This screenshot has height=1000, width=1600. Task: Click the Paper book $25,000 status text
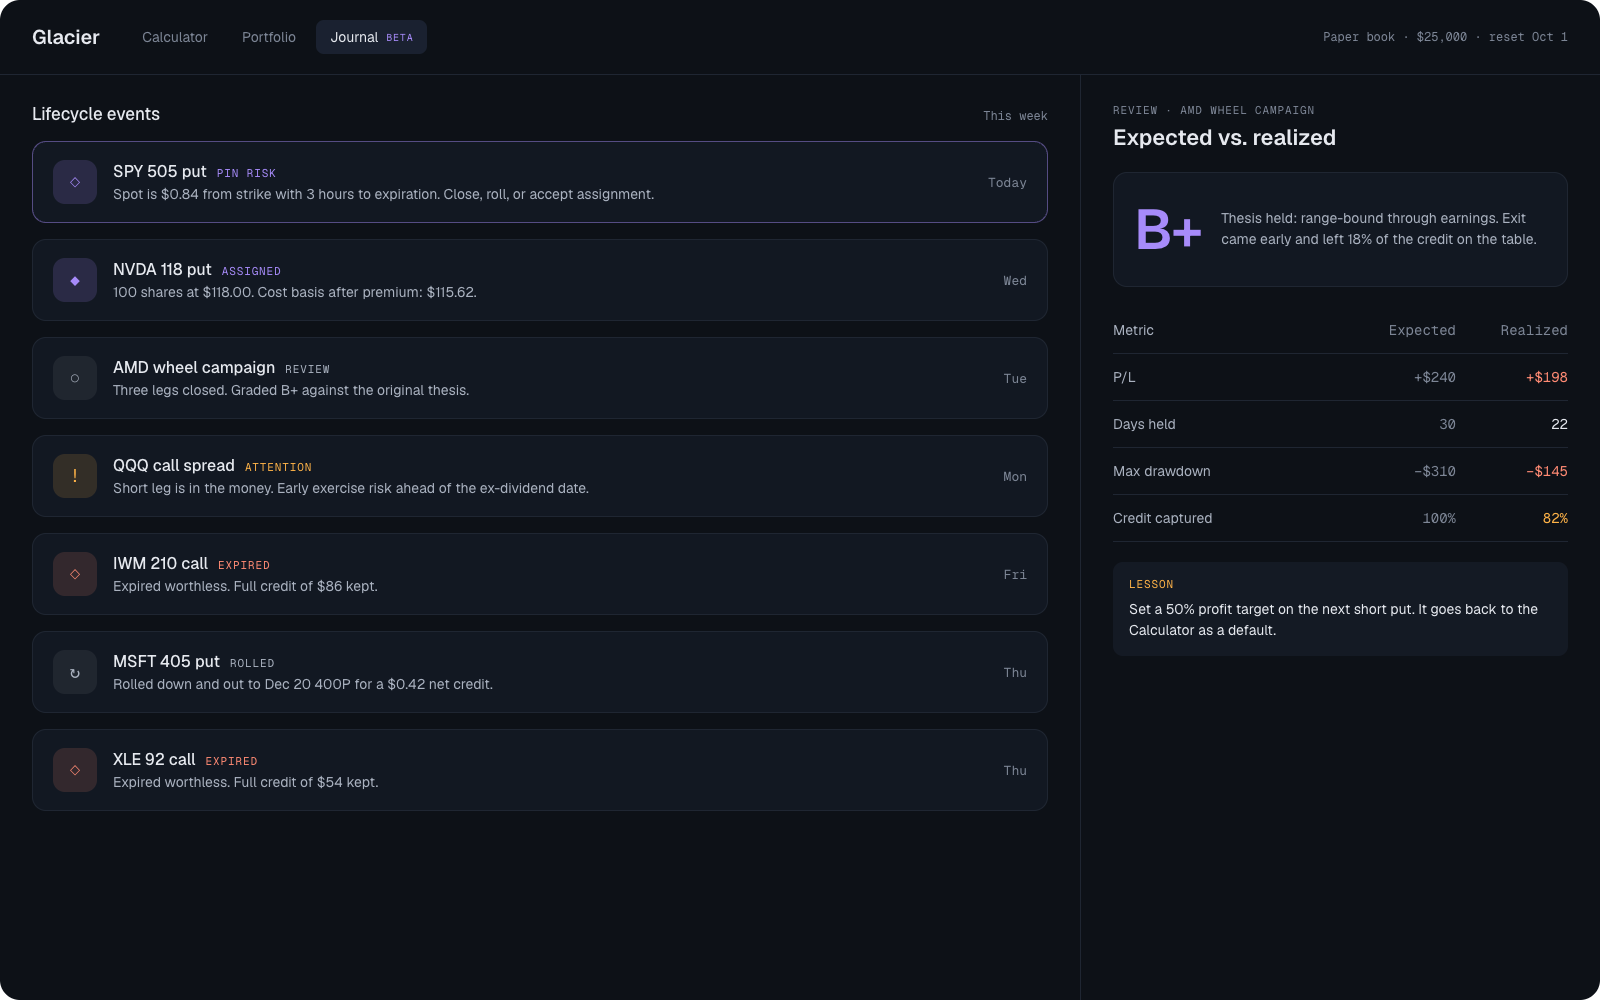(1445, 37)
